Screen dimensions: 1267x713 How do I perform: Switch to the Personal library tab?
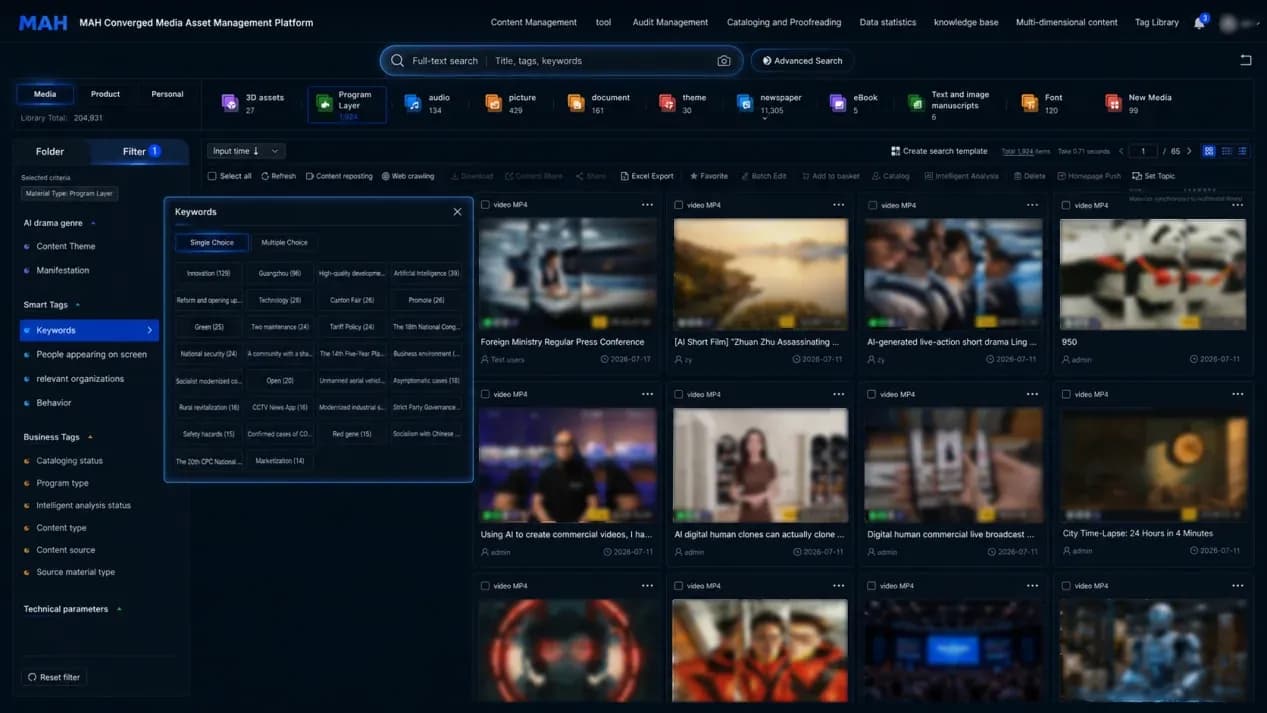point(167,94)
